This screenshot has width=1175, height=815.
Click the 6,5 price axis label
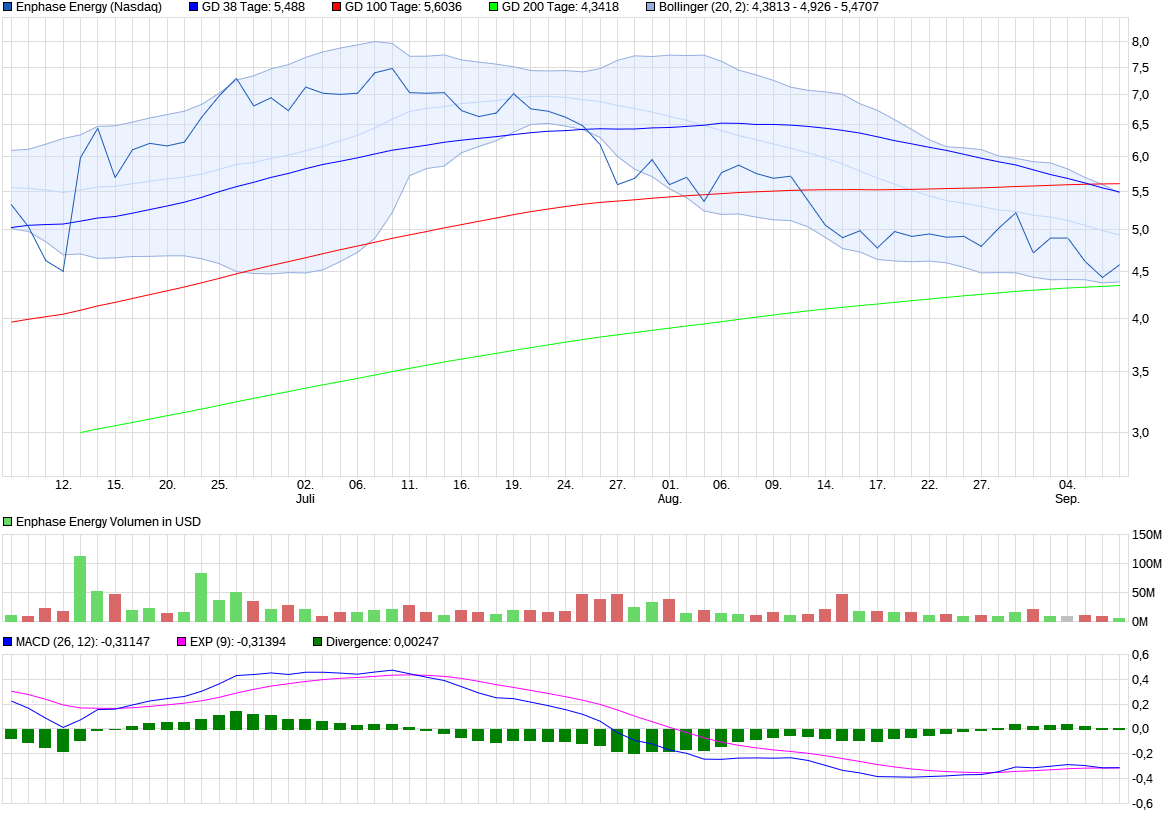[1140, 125]
